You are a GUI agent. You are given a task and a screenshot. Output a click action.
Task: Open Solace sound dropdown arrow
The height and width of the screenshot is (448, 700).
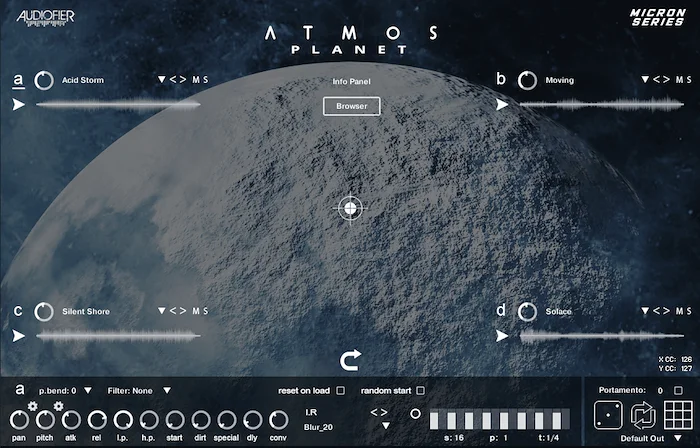tap(645, 311)
